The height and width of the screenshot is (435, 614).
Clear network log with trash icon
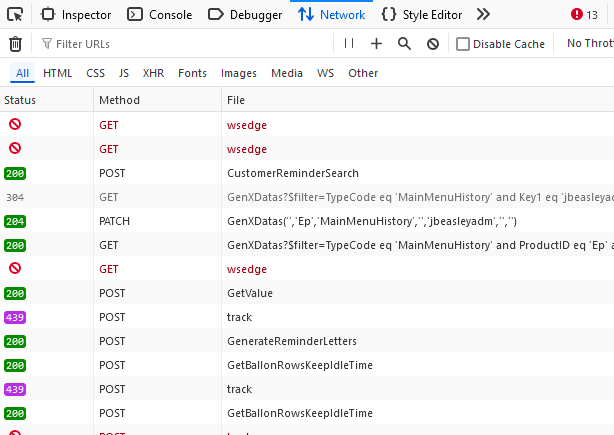pos(16,44)
